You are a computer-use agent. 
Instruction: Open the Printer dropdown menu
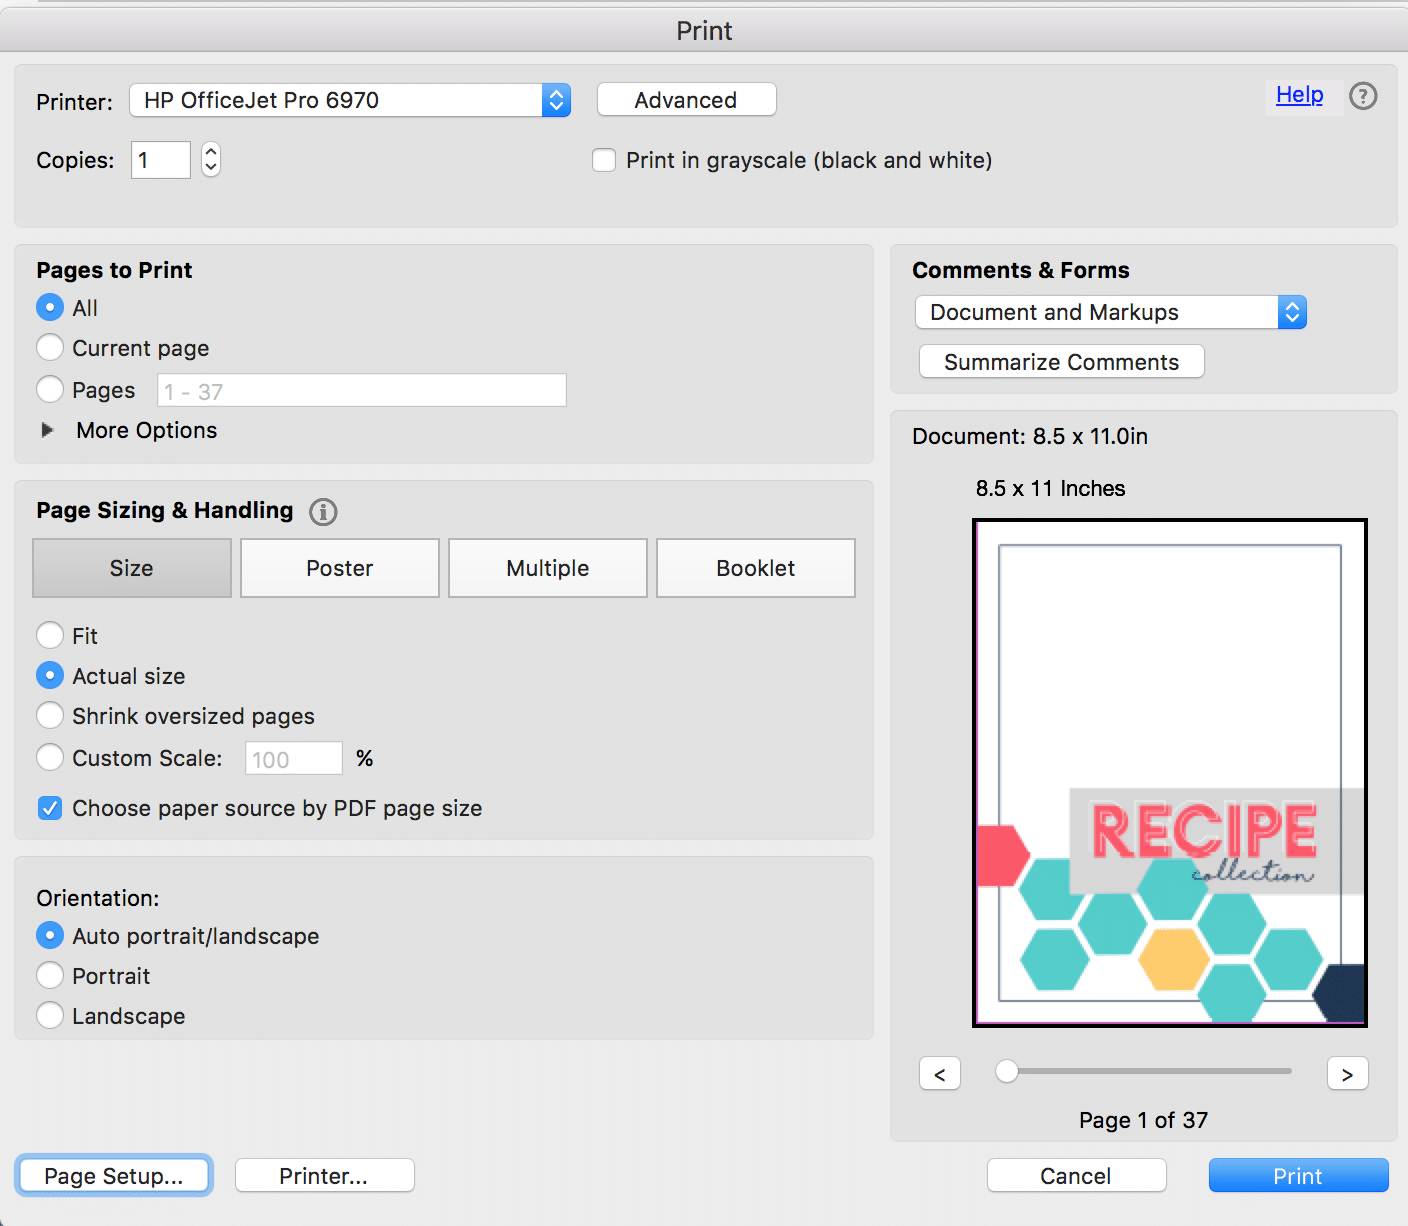pos(350,100)
